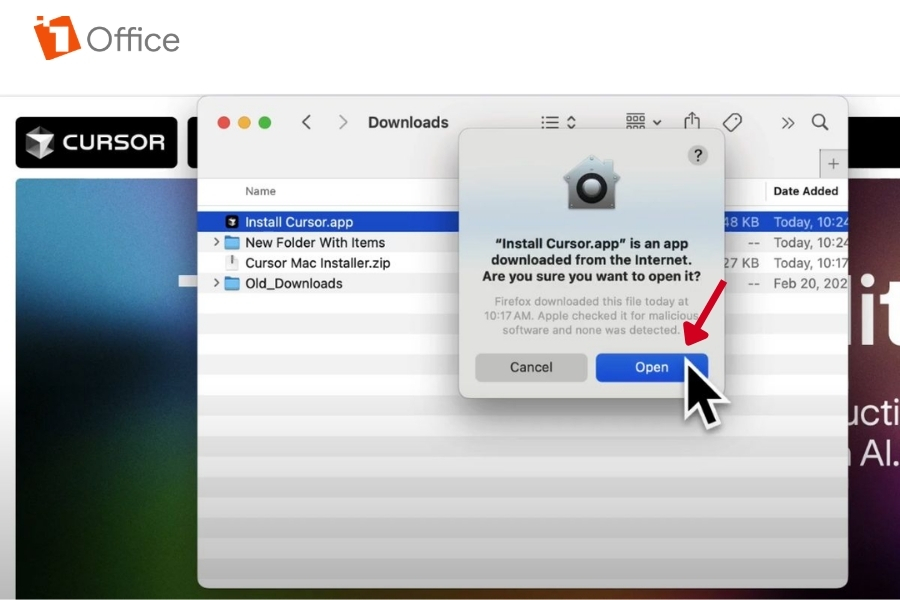Select New Folder With Items row
Screen dimensions: 900x600
pos(522,242)
